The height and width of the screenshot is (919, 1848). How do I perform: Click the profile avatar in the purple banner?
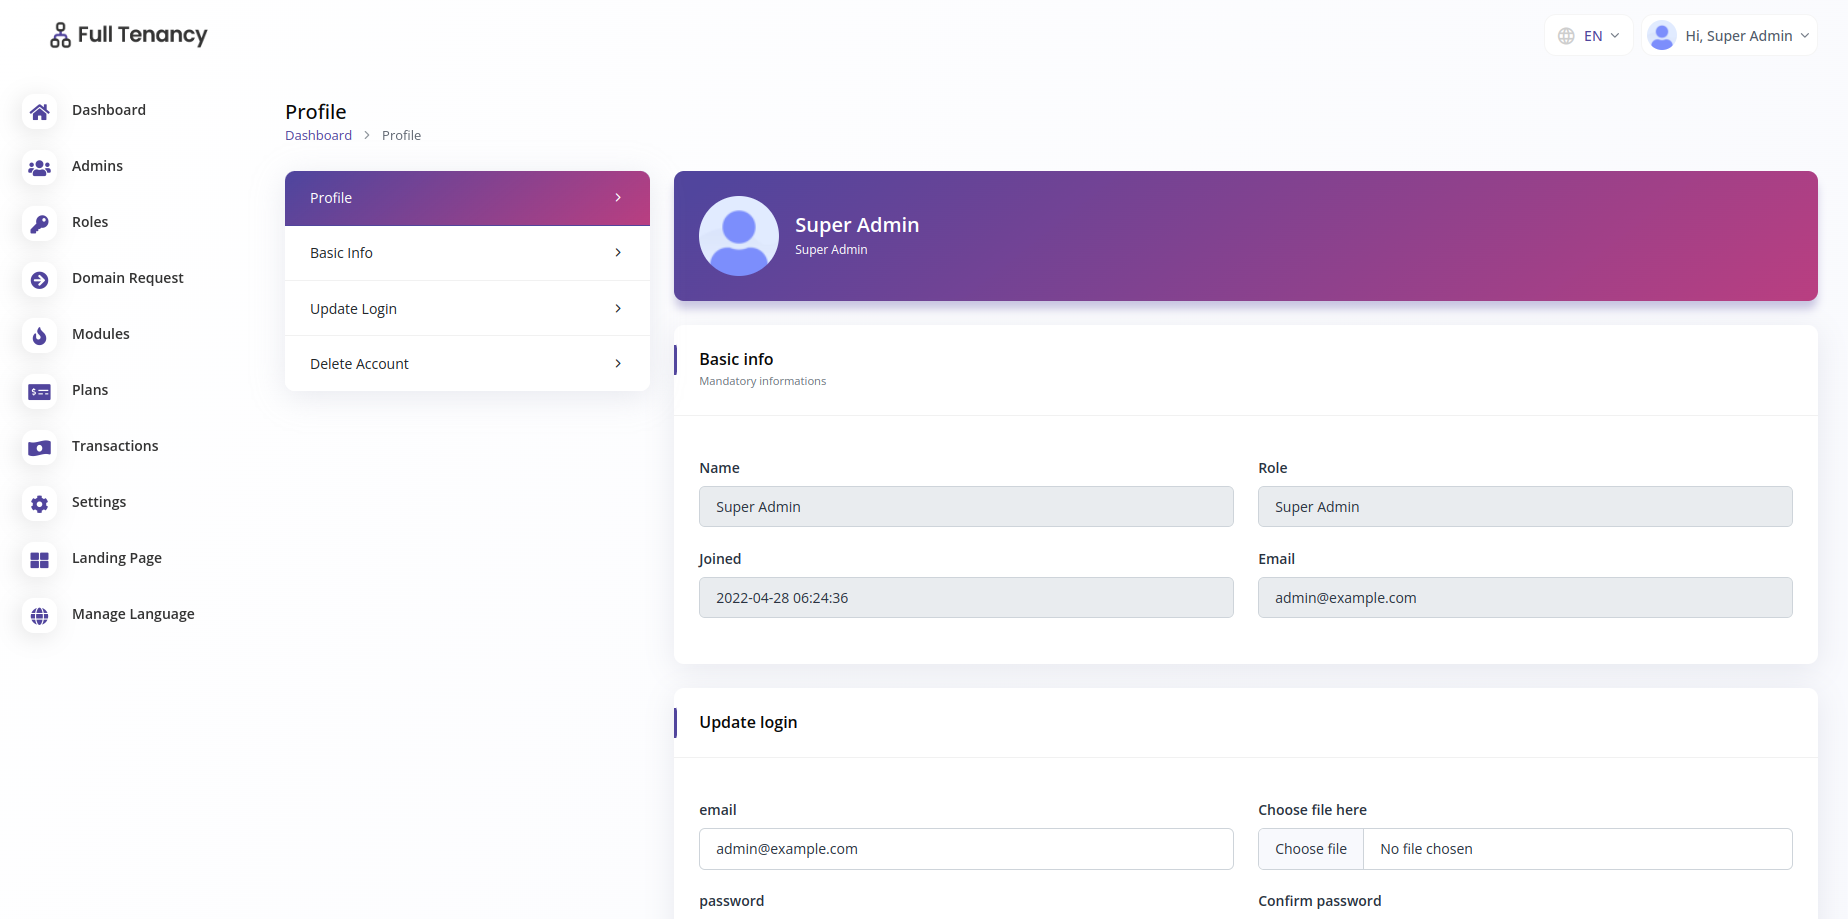pyautogui.click(x=739, y=236)
